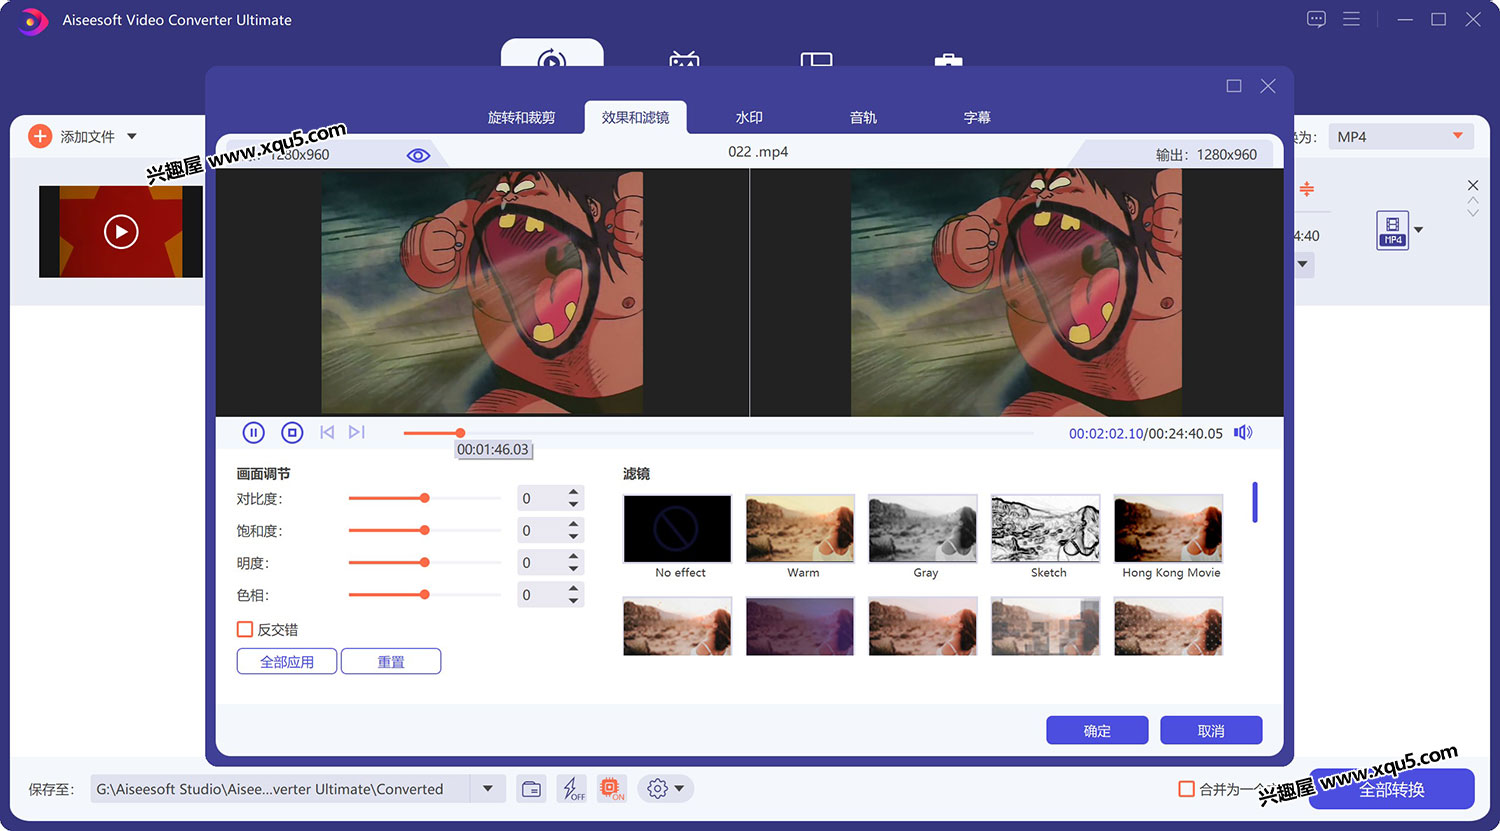Jump to next frame in preview

tap(356, 432)
